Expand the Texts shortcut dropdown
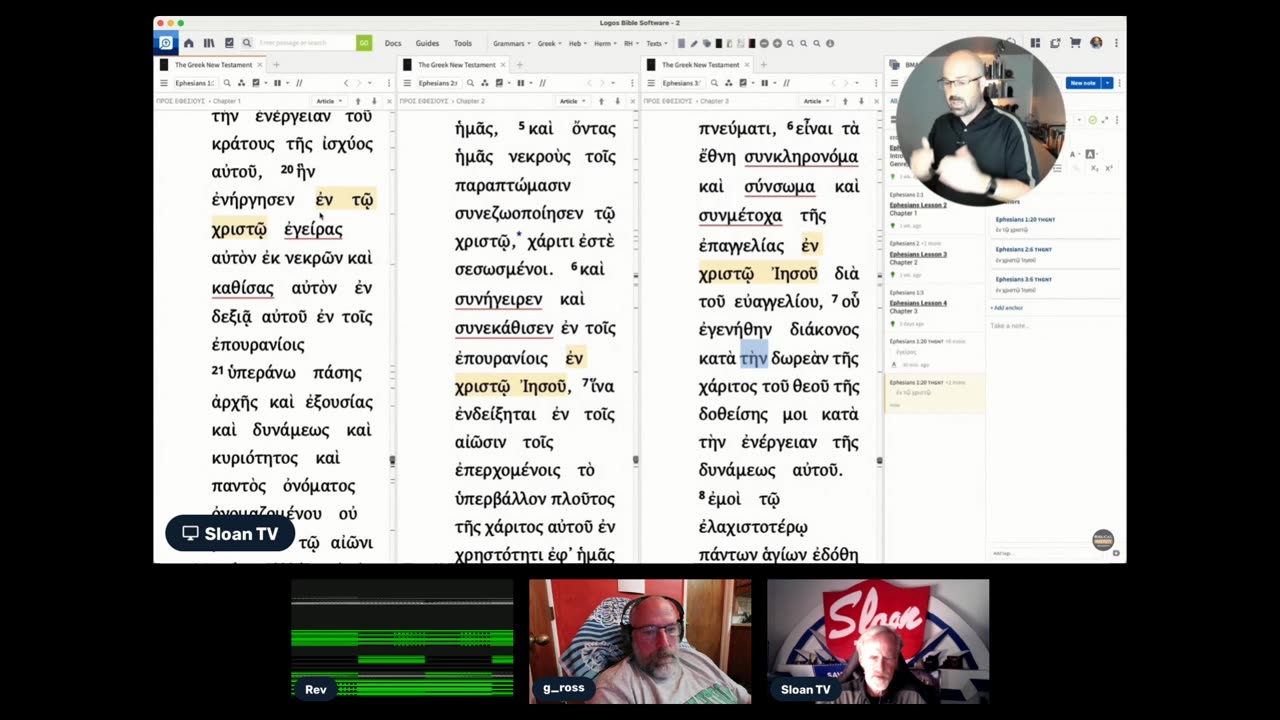The height and width of the screenshot is (720, 1280). pos(656,43)
